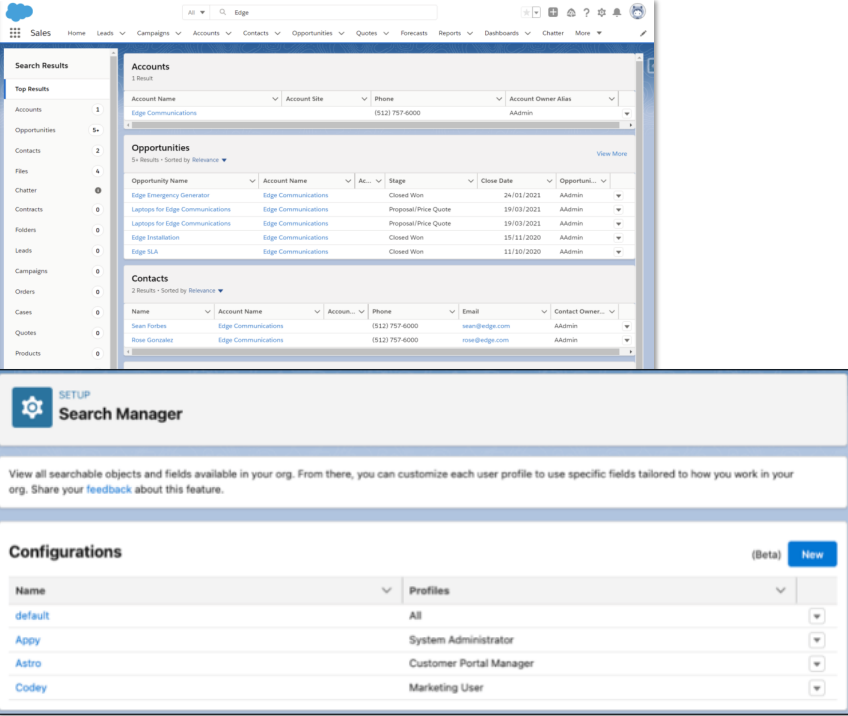Viewport: 848px width, 716px height.
Task: Open the notifications bell icon
Action: click(617, 12)
